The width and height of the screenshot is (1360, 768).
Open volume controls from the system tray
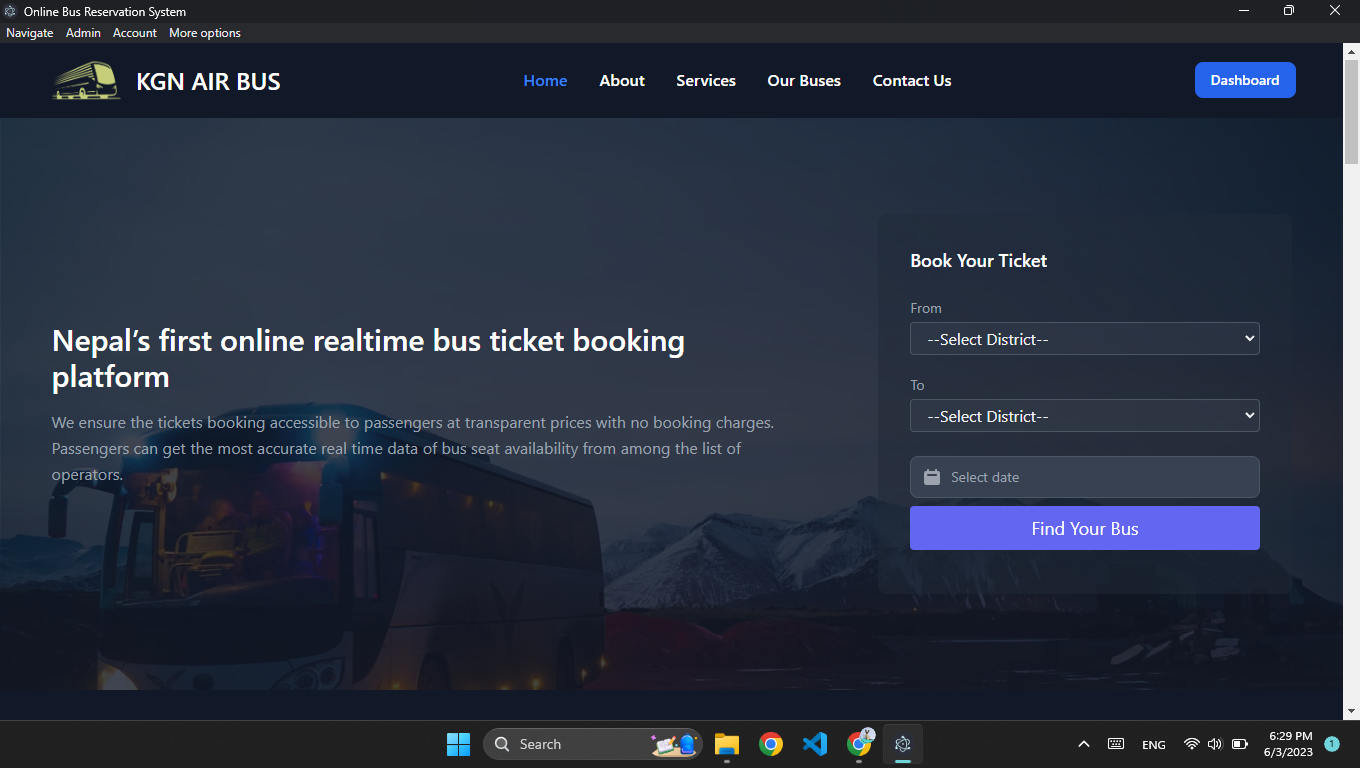tap(1214, 744)
